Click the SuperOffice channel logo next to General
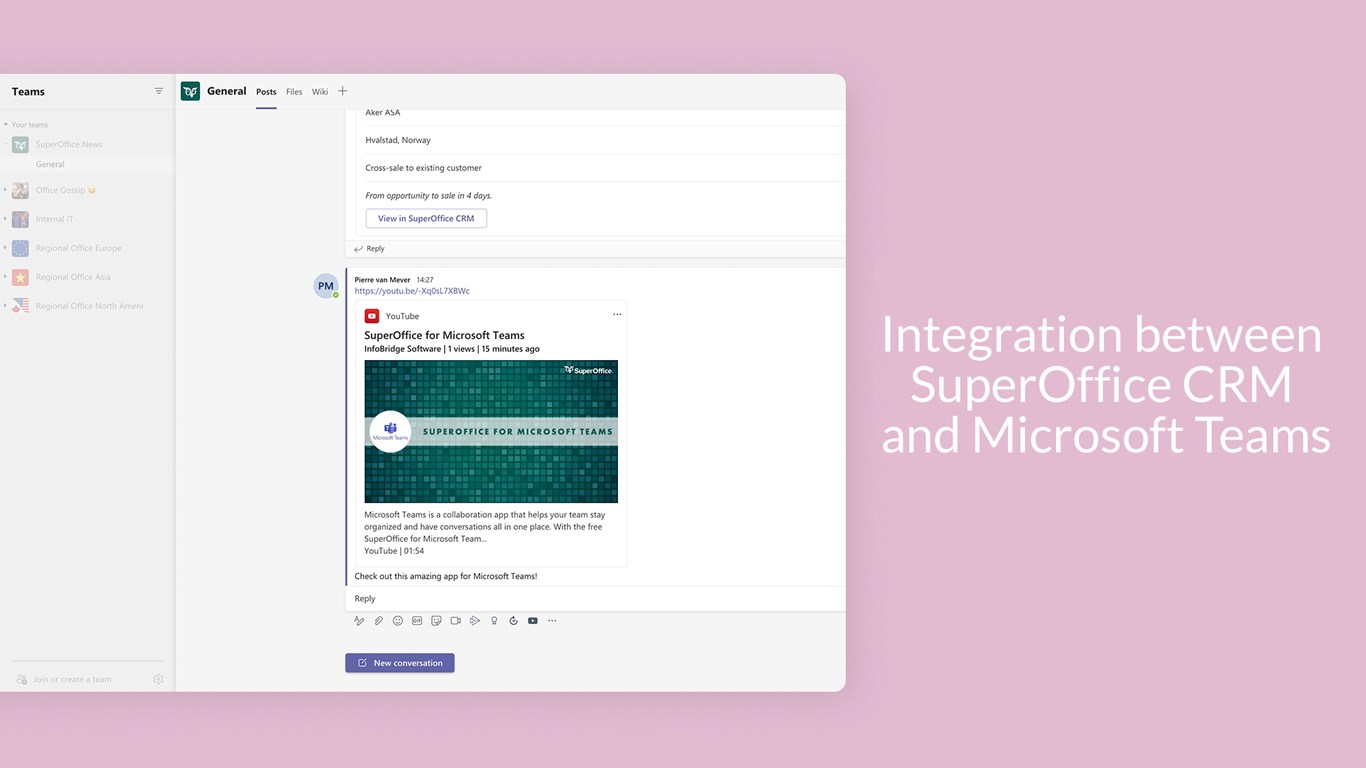 (190, 91)
